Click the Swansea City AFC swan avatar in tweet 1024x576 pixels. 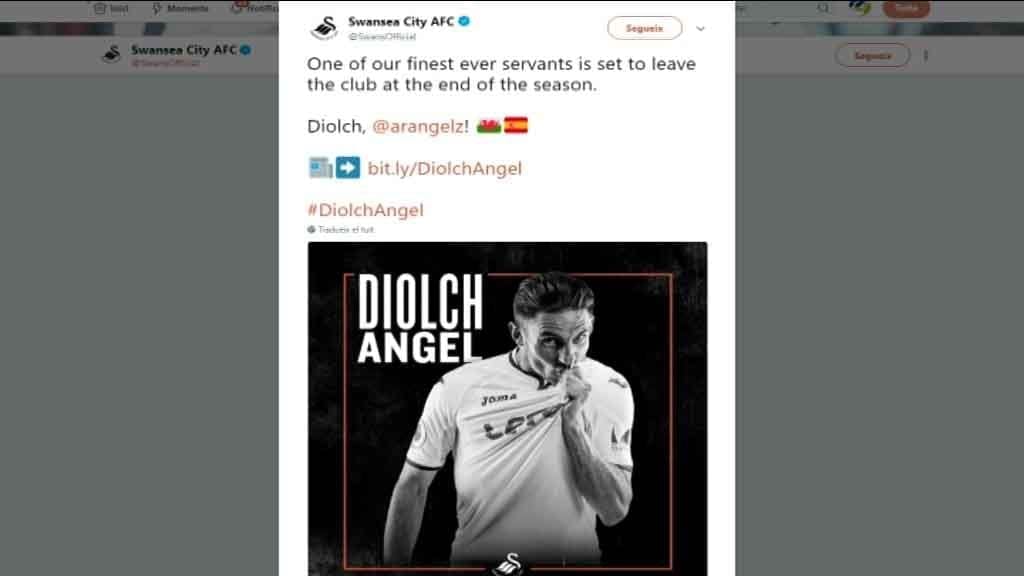pos(324,28)
